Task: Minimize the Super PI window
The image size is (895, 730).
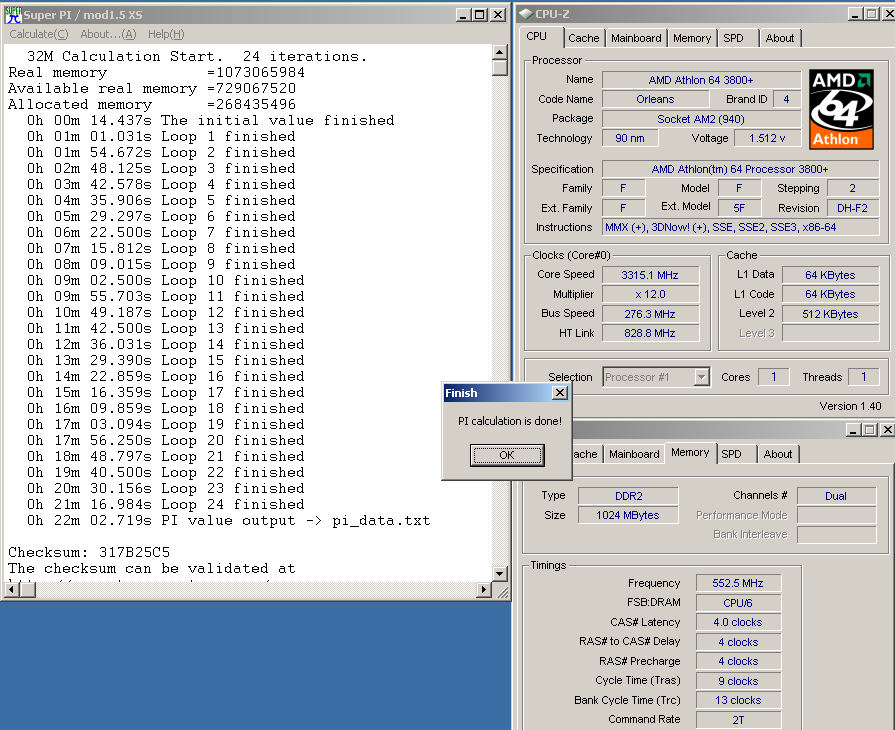Action: (464, 15)
